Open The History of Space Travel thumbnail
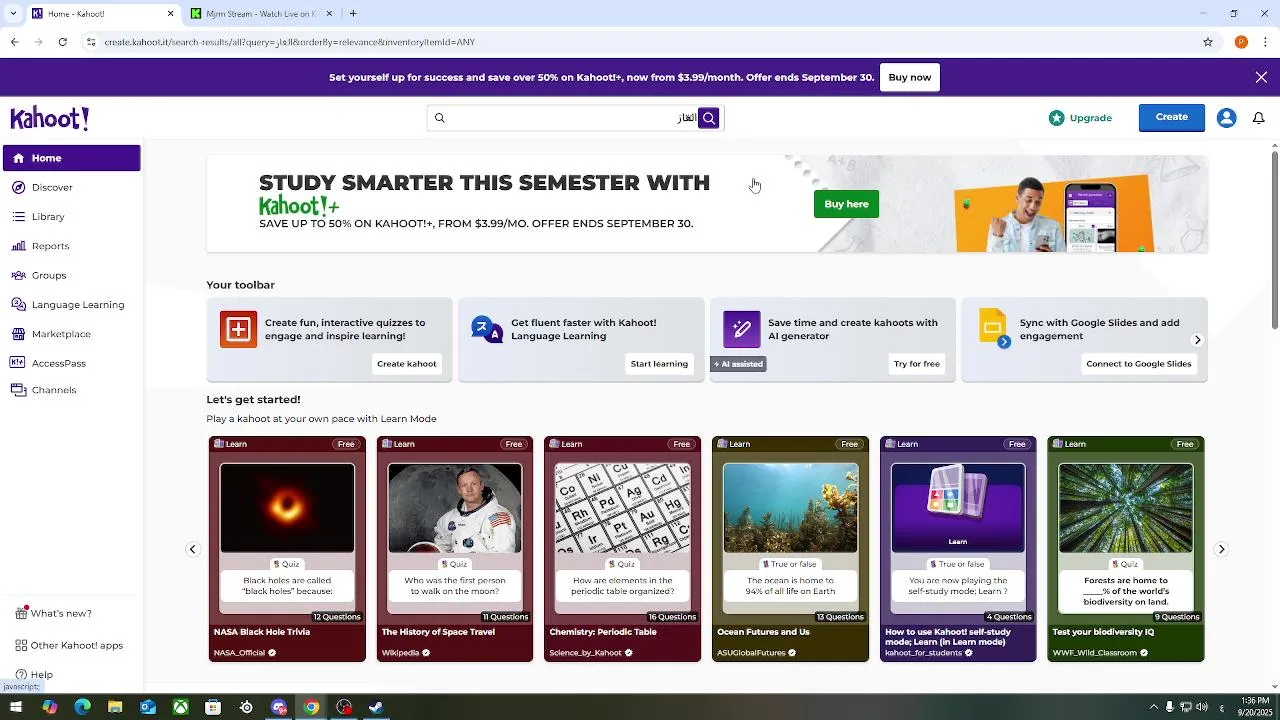This screenshot has width=1280, height=720. tap(455, 508)
